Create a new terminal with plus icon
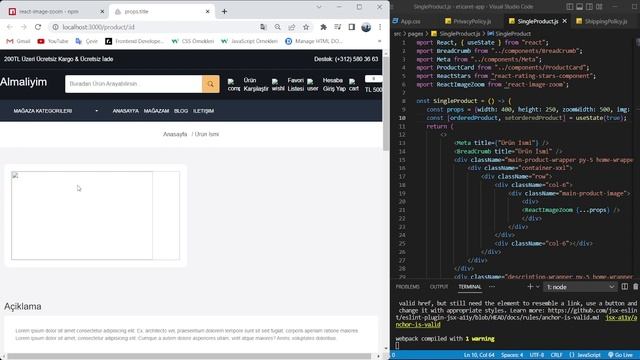This screenshot has height=360, width=640. tap(530, 287)
